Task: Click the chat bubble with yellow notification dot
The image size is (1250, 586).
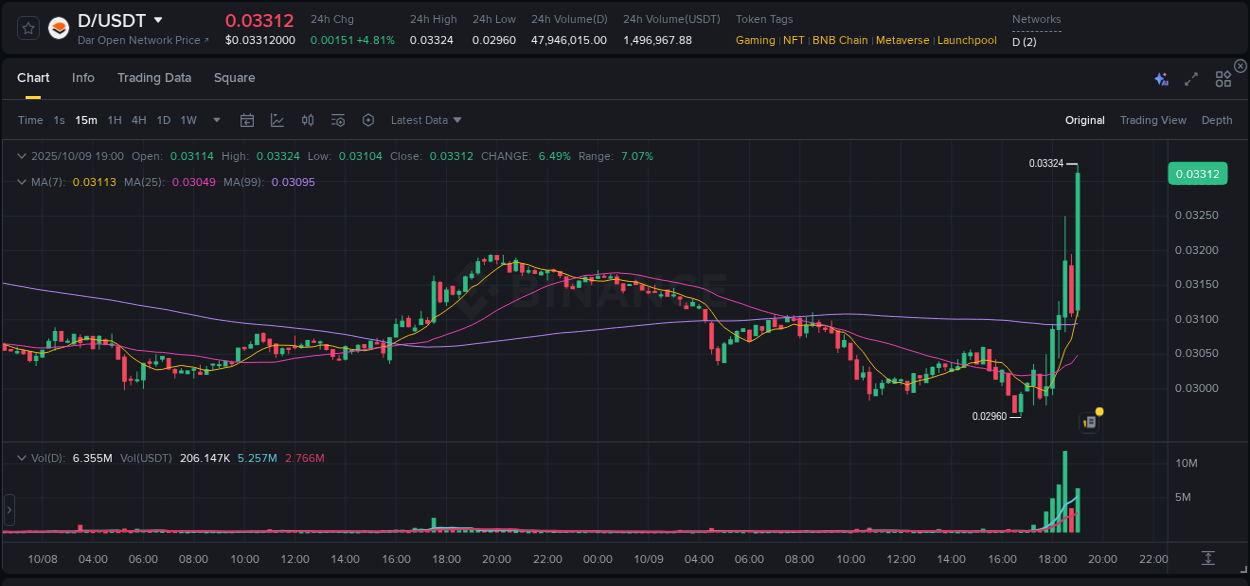Action: point(1090,420)
